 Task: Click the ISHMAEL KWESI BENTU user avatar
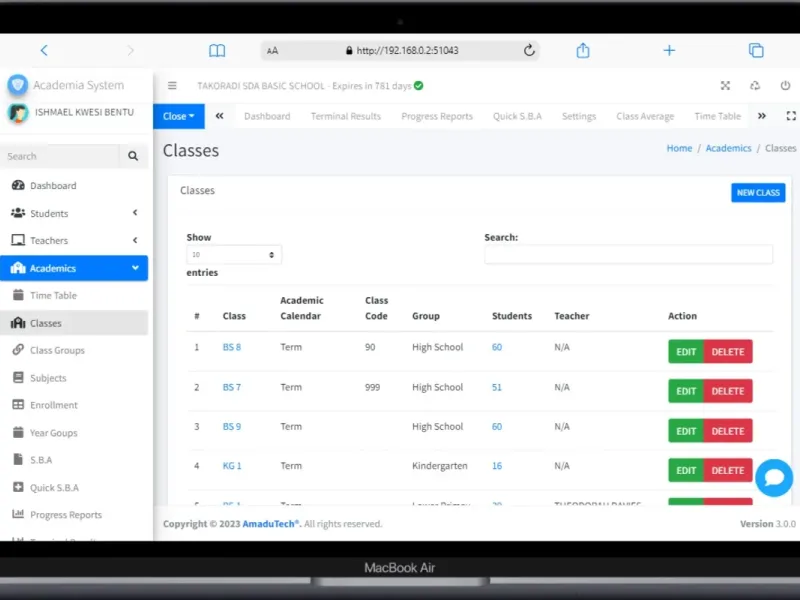18,113
